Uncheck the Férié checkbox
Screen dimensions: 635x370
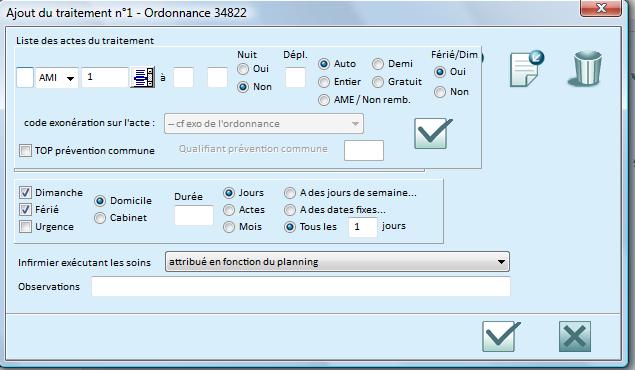pos(25,210)
